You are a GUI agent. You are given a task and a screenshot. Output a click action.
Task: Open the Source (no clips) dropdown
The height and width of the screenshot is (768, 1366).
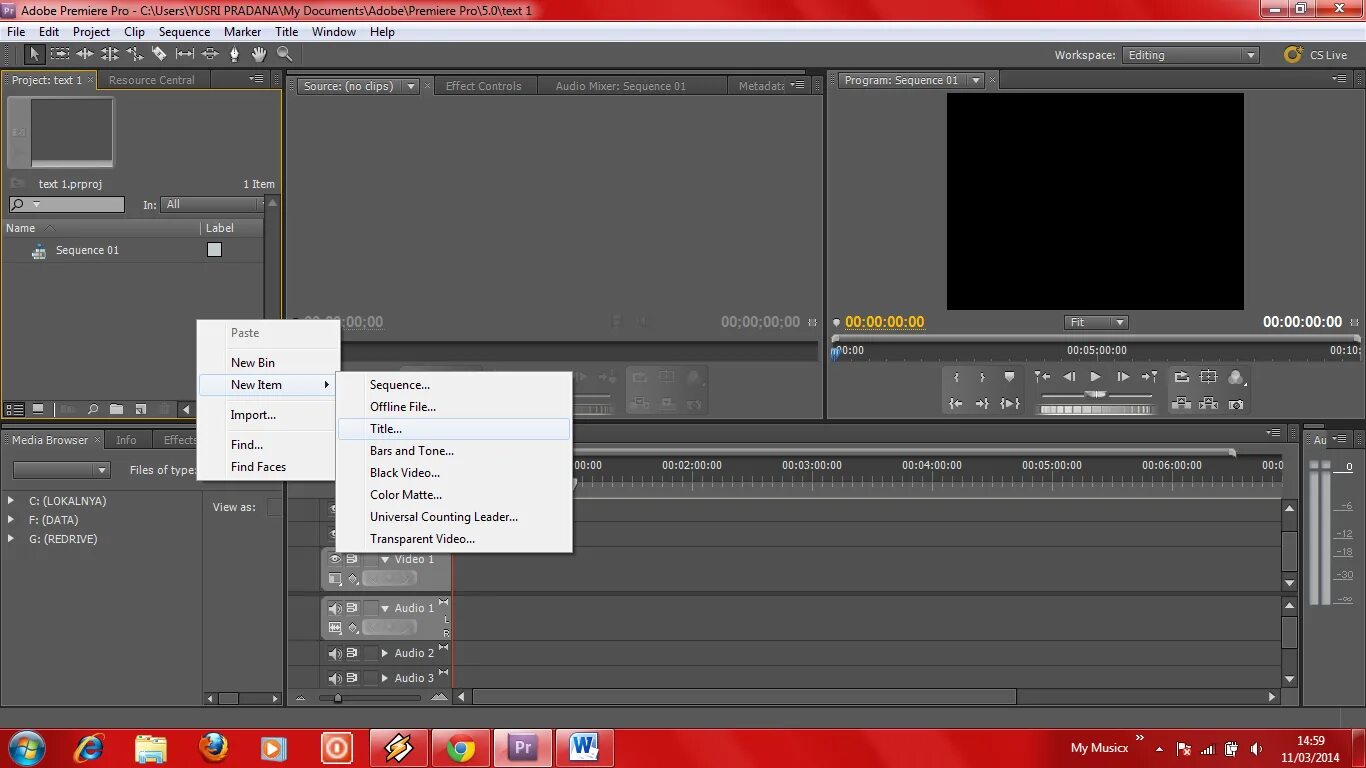[x=410, y=86]
